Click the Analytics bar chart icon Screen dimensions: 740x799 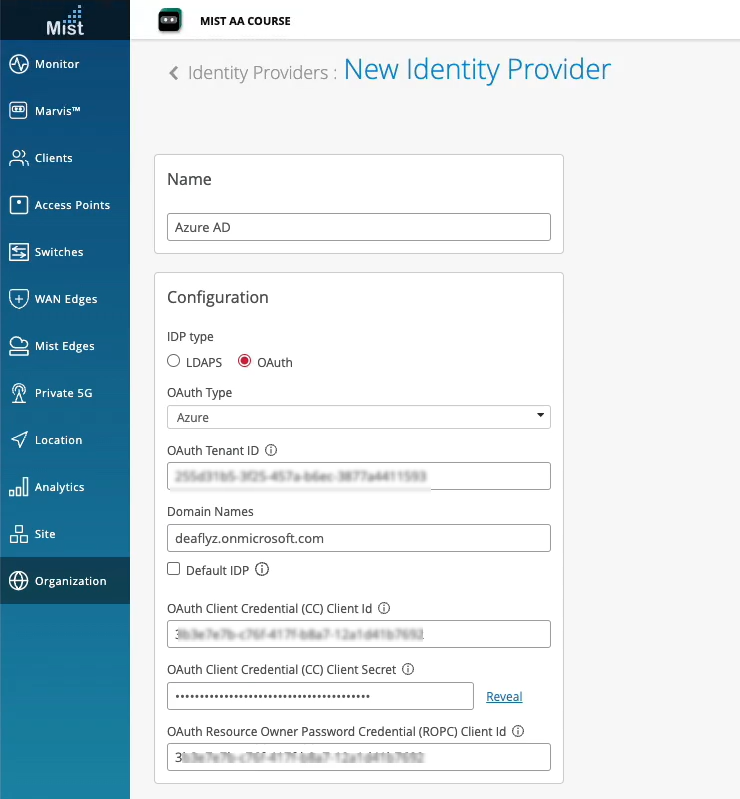[x=19, y=487]
